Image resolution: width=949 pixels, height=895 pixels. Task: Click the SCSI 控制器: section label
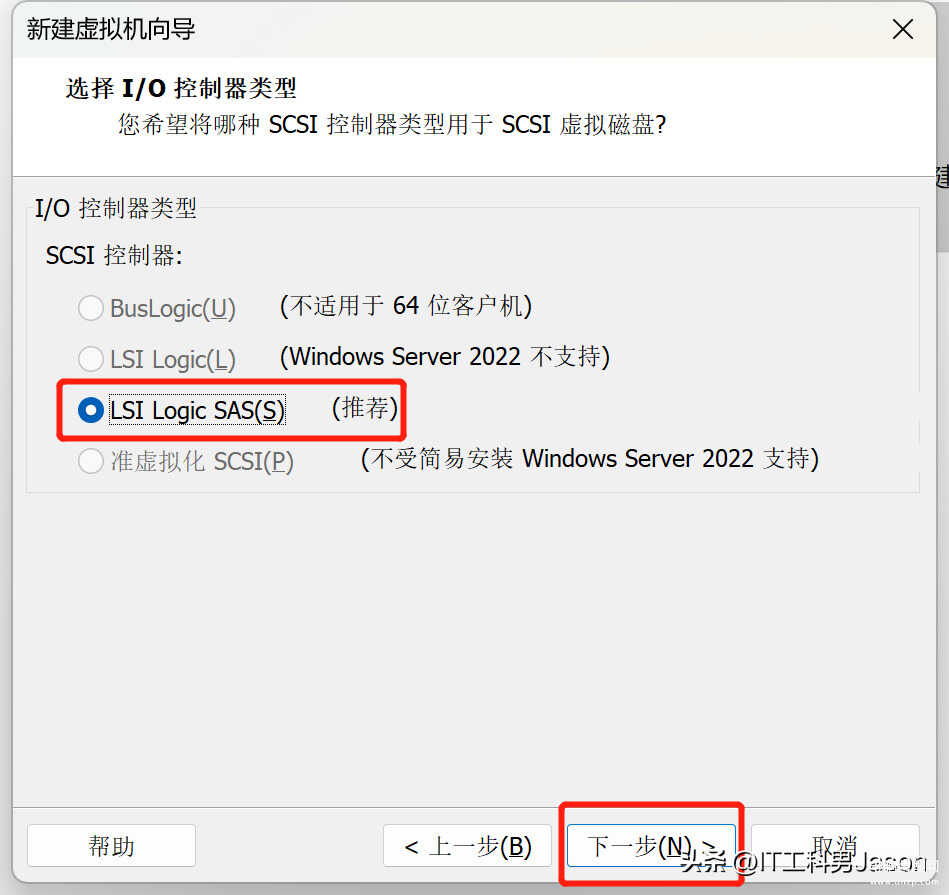(114, 255)
